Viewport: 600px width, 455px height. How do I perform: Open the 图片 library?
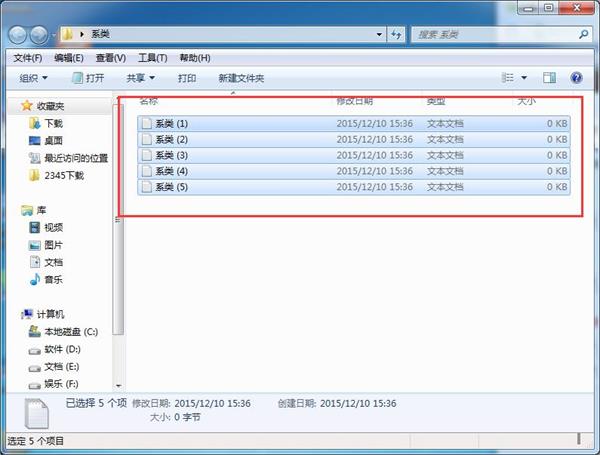click(x=53, y=245)
